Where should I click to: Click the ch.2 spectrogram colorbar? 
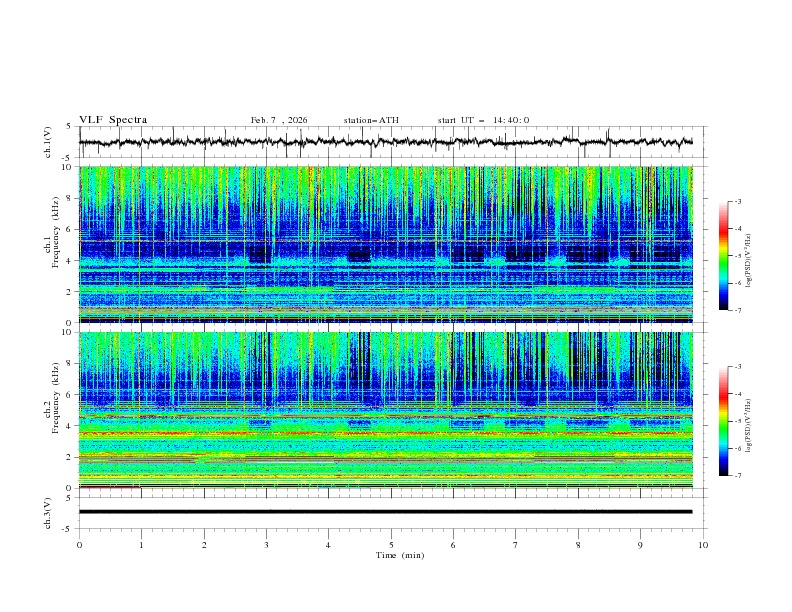pos(723,421)
